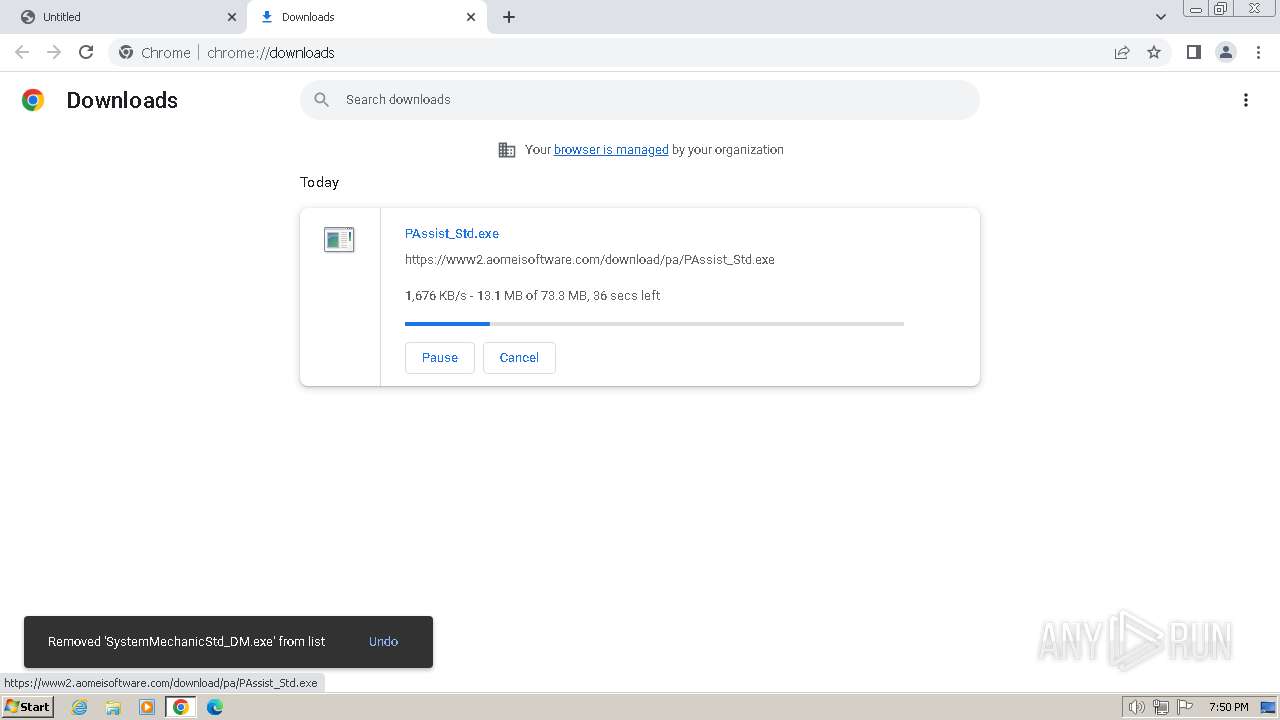Screen dimensions: 1280x720
Task: Cancel the PAssist_Std.exe download
Action: point(519,358)
